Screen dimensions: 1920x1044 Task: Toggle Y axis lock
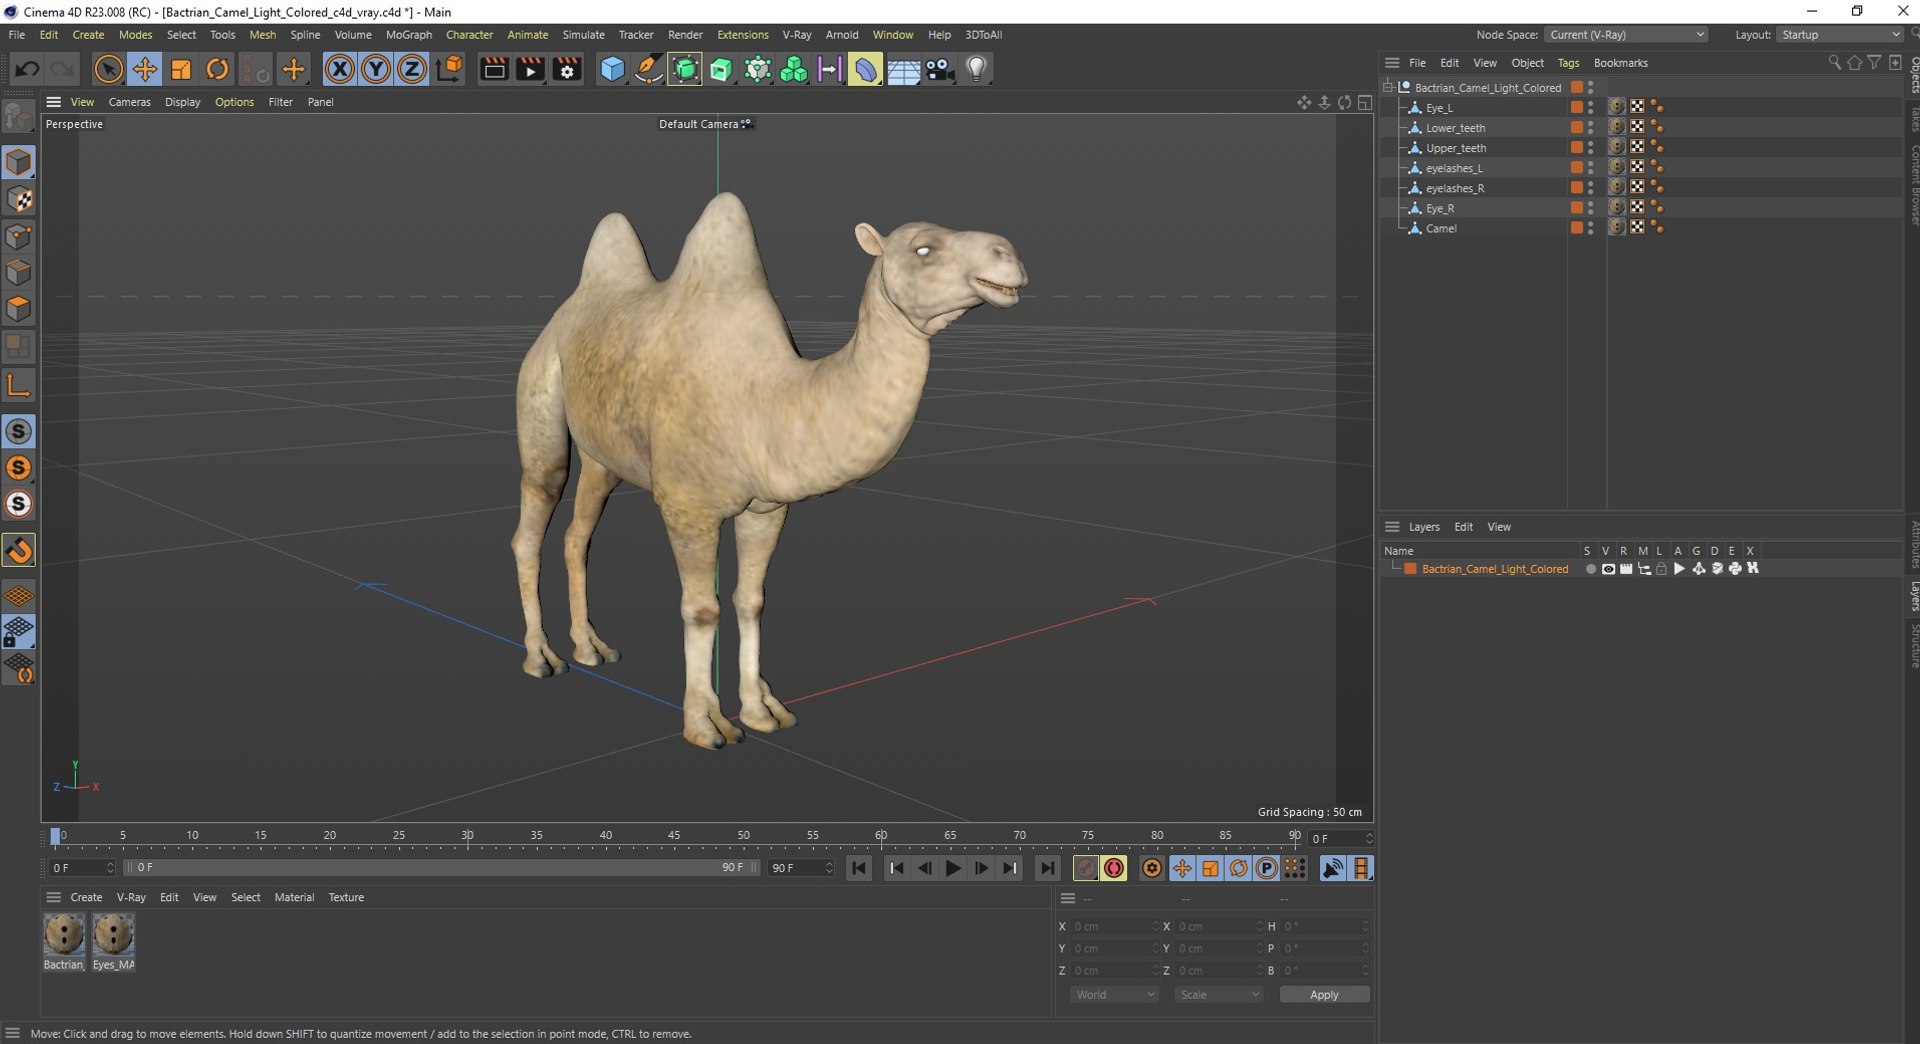(x=376, y=69)
